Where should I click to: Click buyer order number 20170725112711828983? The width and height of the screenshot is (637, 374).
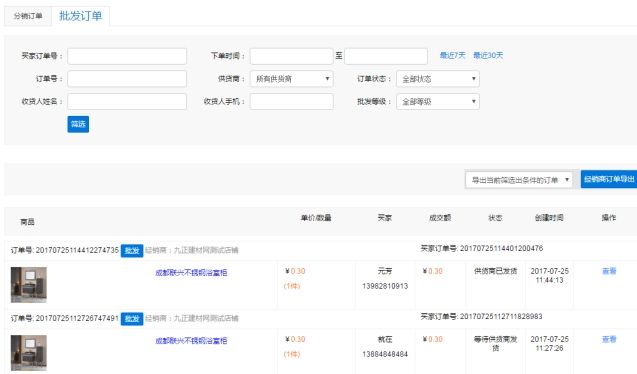click(501, 316)
